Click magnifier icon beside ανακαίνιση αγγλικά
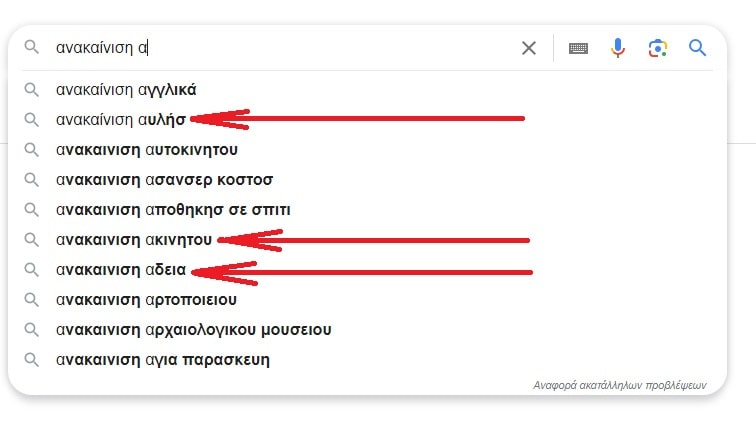This screenshot has width=756, height=426. [x=32, y=90]
